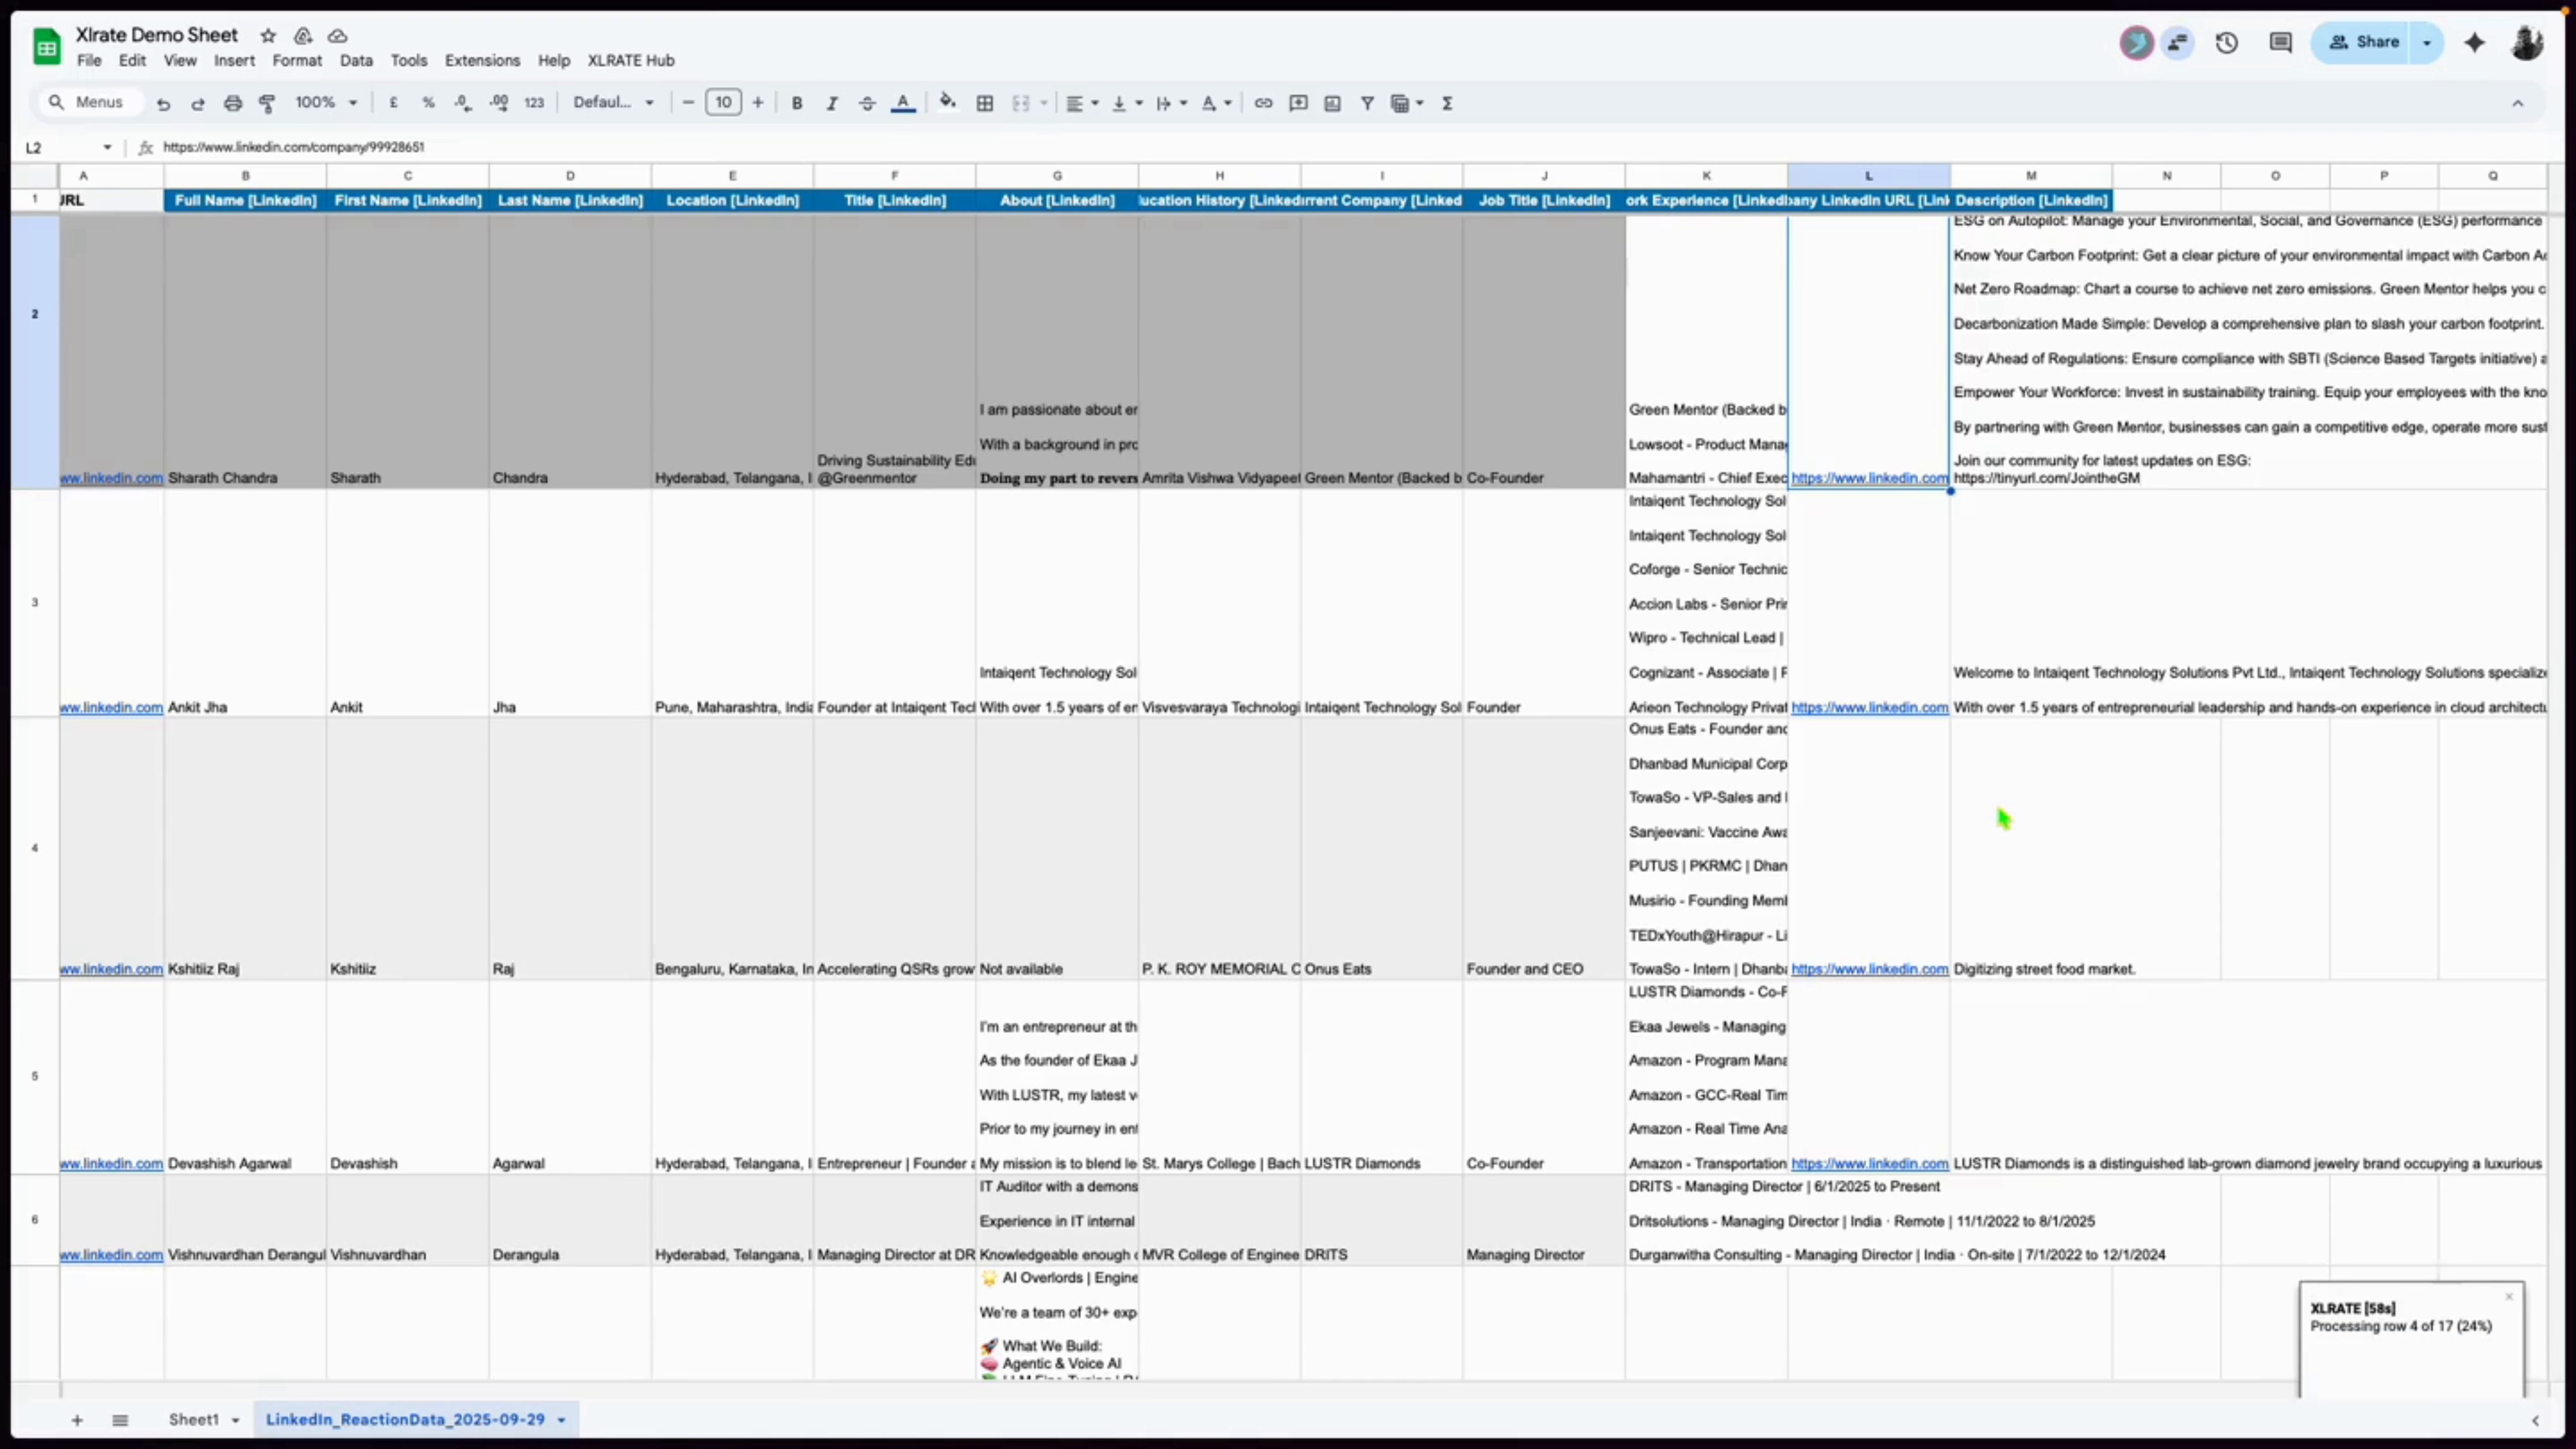Click the formula bar to edit the URL

pos(292,147)
